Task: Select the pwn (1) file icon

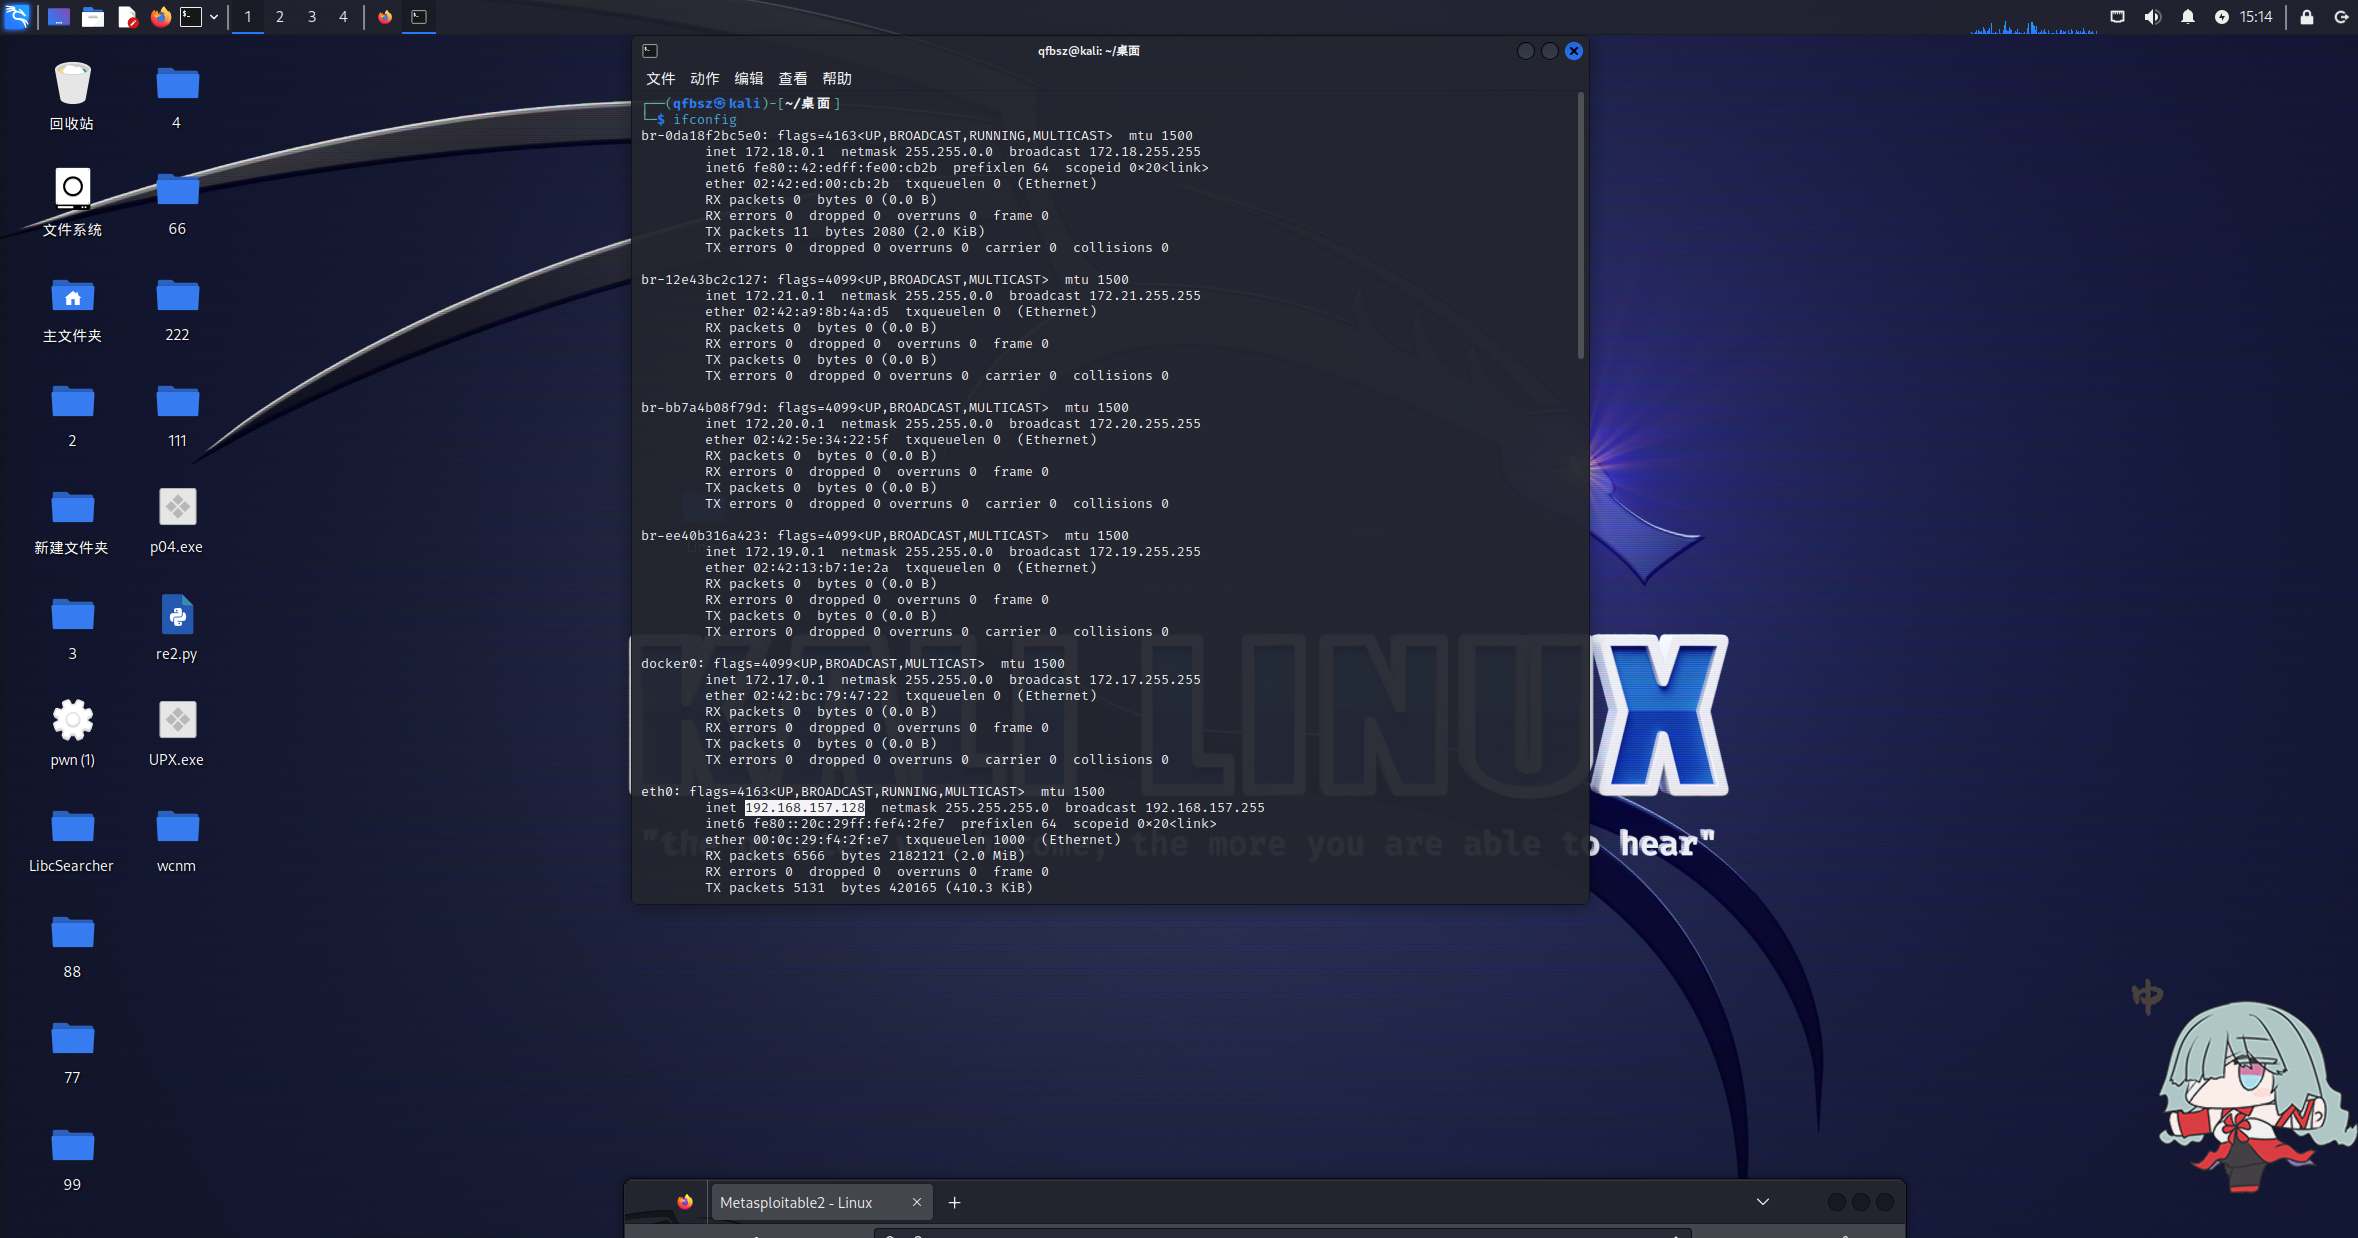Action: point(72,734)
